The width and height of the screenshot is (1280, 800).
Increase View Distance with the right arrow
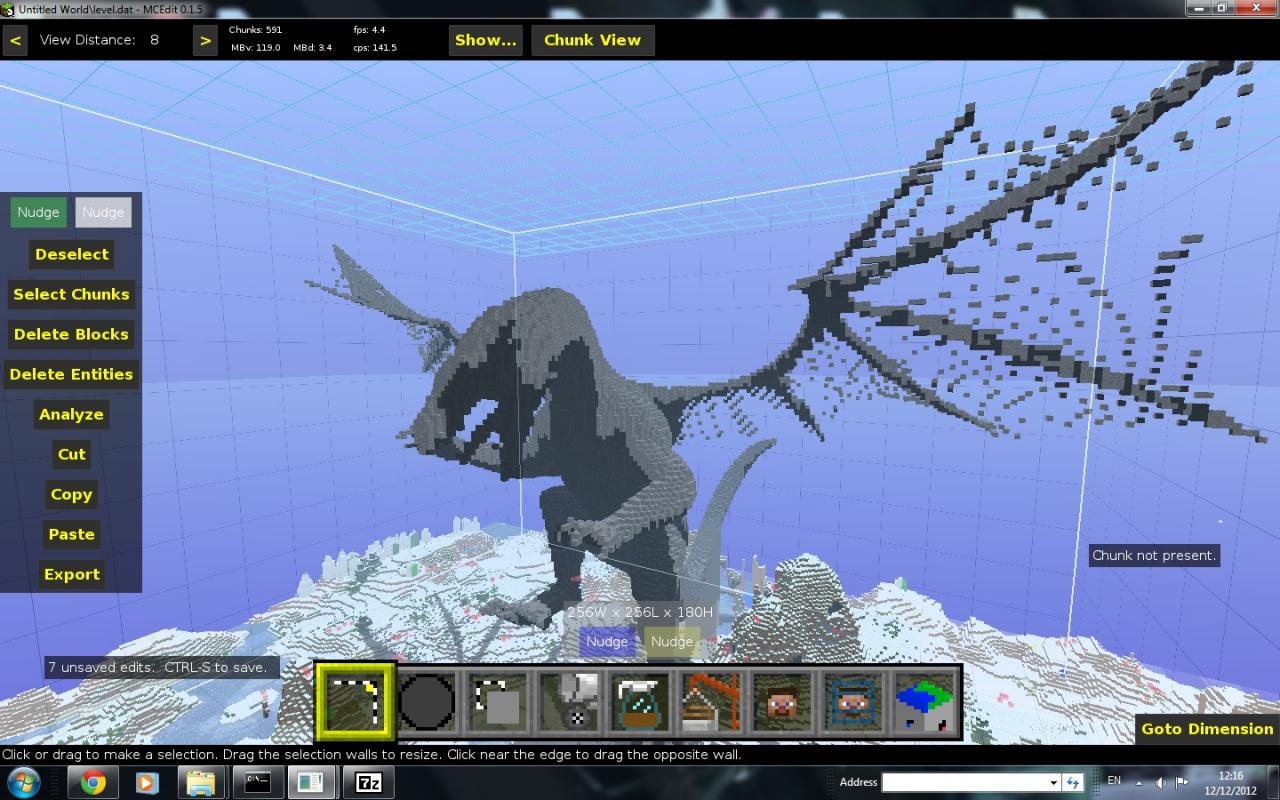tap(205, 40)
